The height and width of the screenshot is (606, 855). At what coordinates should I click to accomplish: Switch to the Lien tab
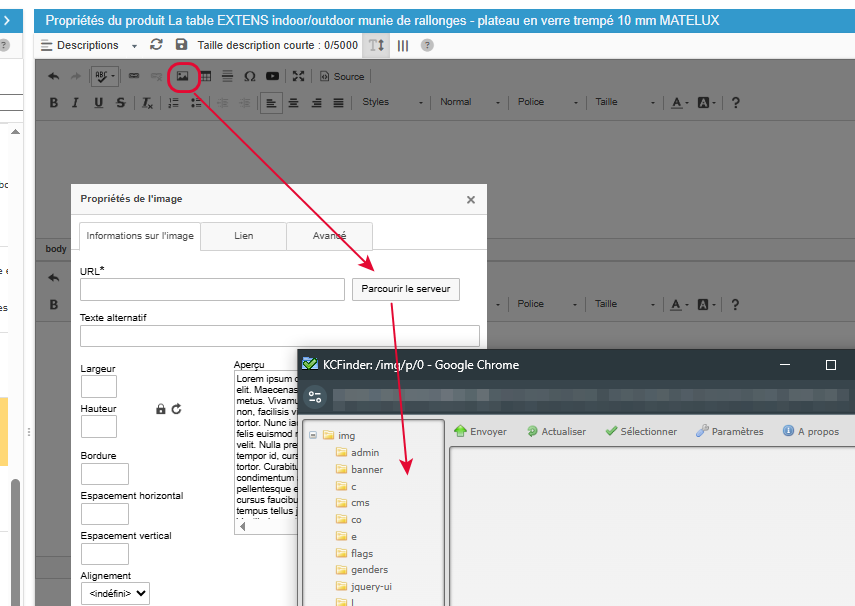pyautogui.click(x=243, y=236)
